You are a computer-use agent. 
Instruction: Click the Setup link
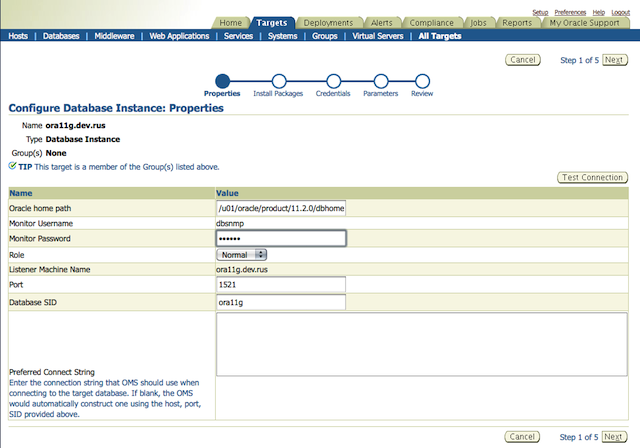[540, 12]
